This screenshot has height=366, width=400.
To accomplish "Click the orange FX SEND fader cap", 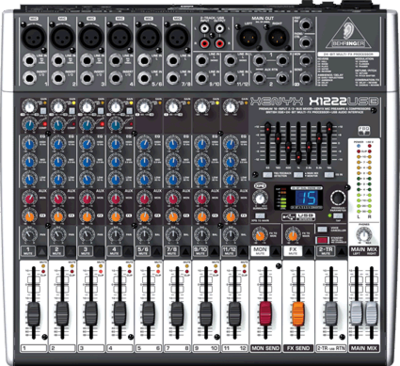I will [298, 314].
